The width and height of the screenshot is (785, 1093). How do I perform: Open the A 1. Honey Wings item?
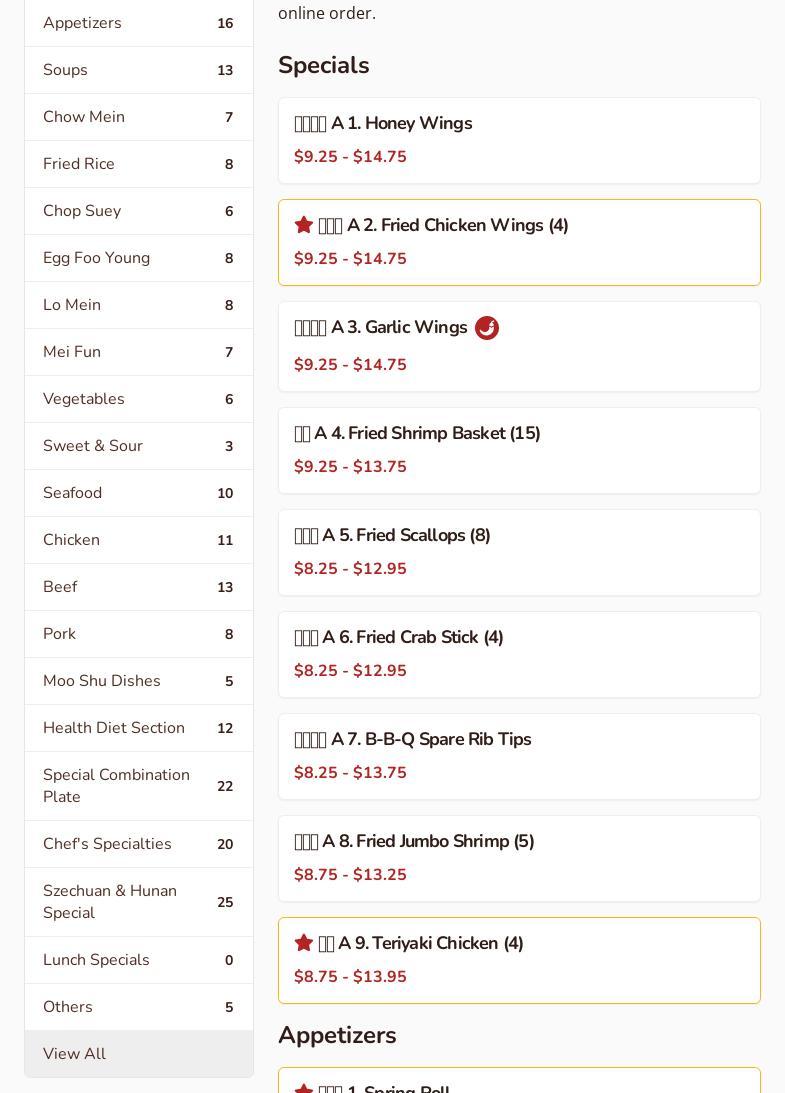tap(519, 140)
